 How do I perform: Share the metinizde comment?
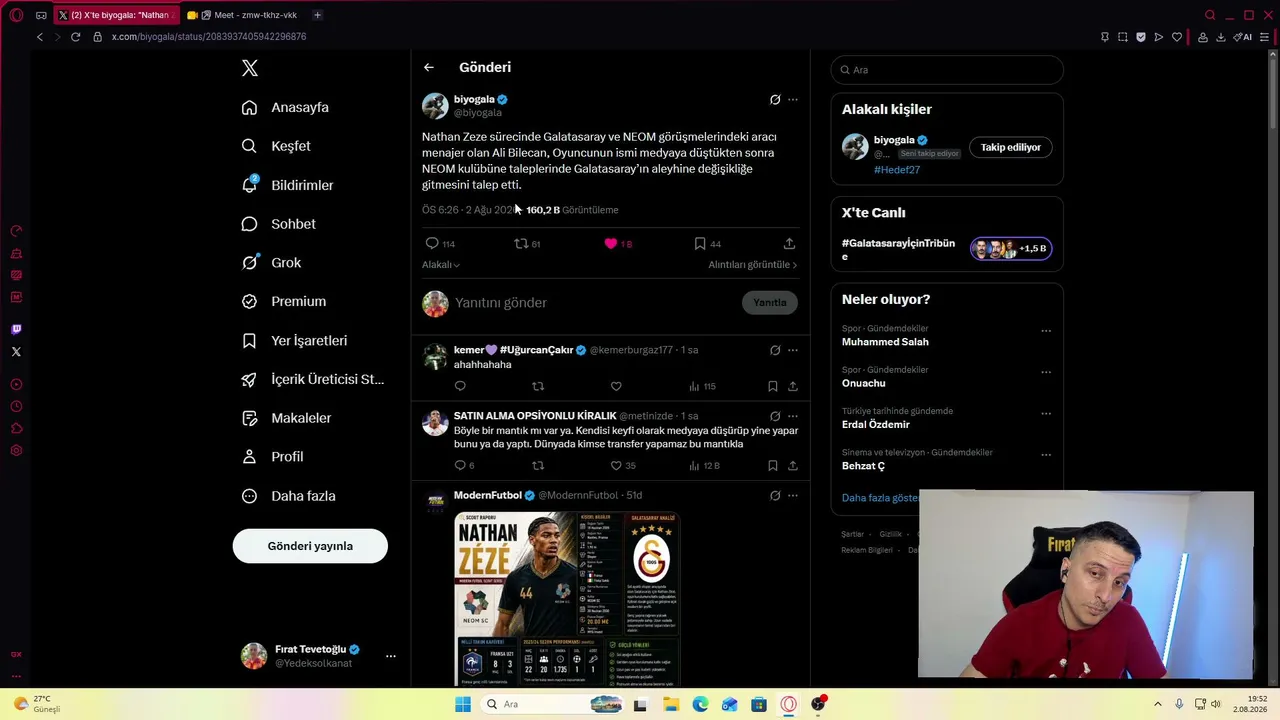[x=793, y=465]
